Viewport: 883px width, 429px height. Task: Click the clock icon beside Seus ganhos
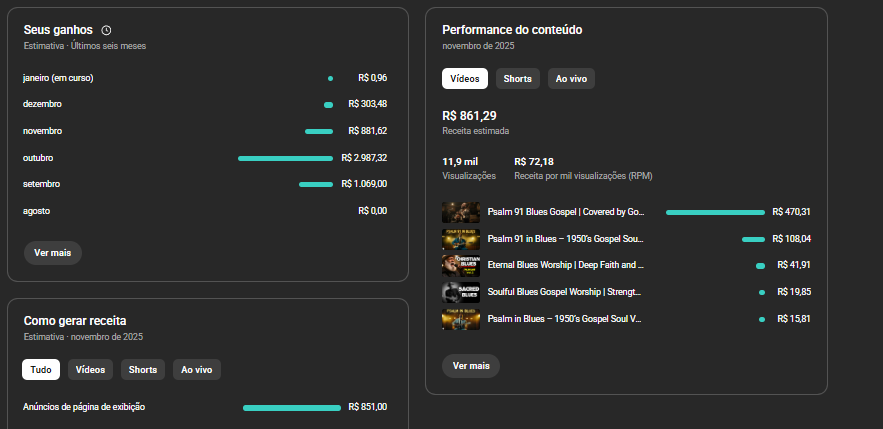click(x=106, y=31)
